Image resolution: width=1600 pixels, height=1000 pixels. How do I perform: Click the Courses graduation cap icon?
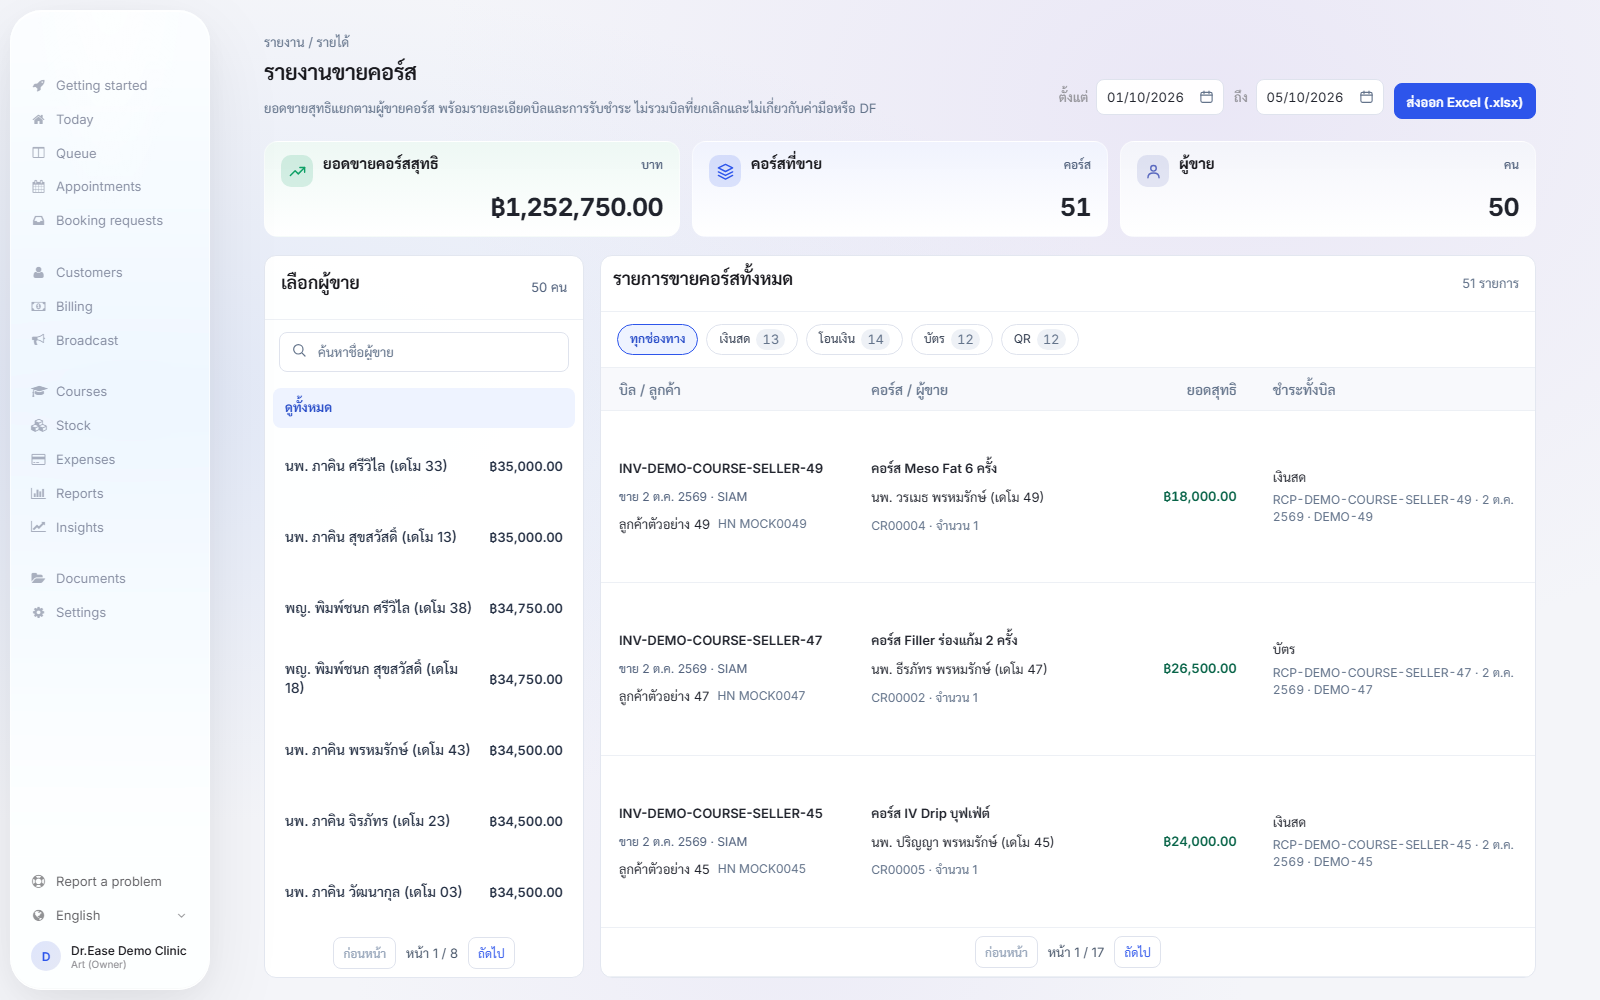point(38,392)
